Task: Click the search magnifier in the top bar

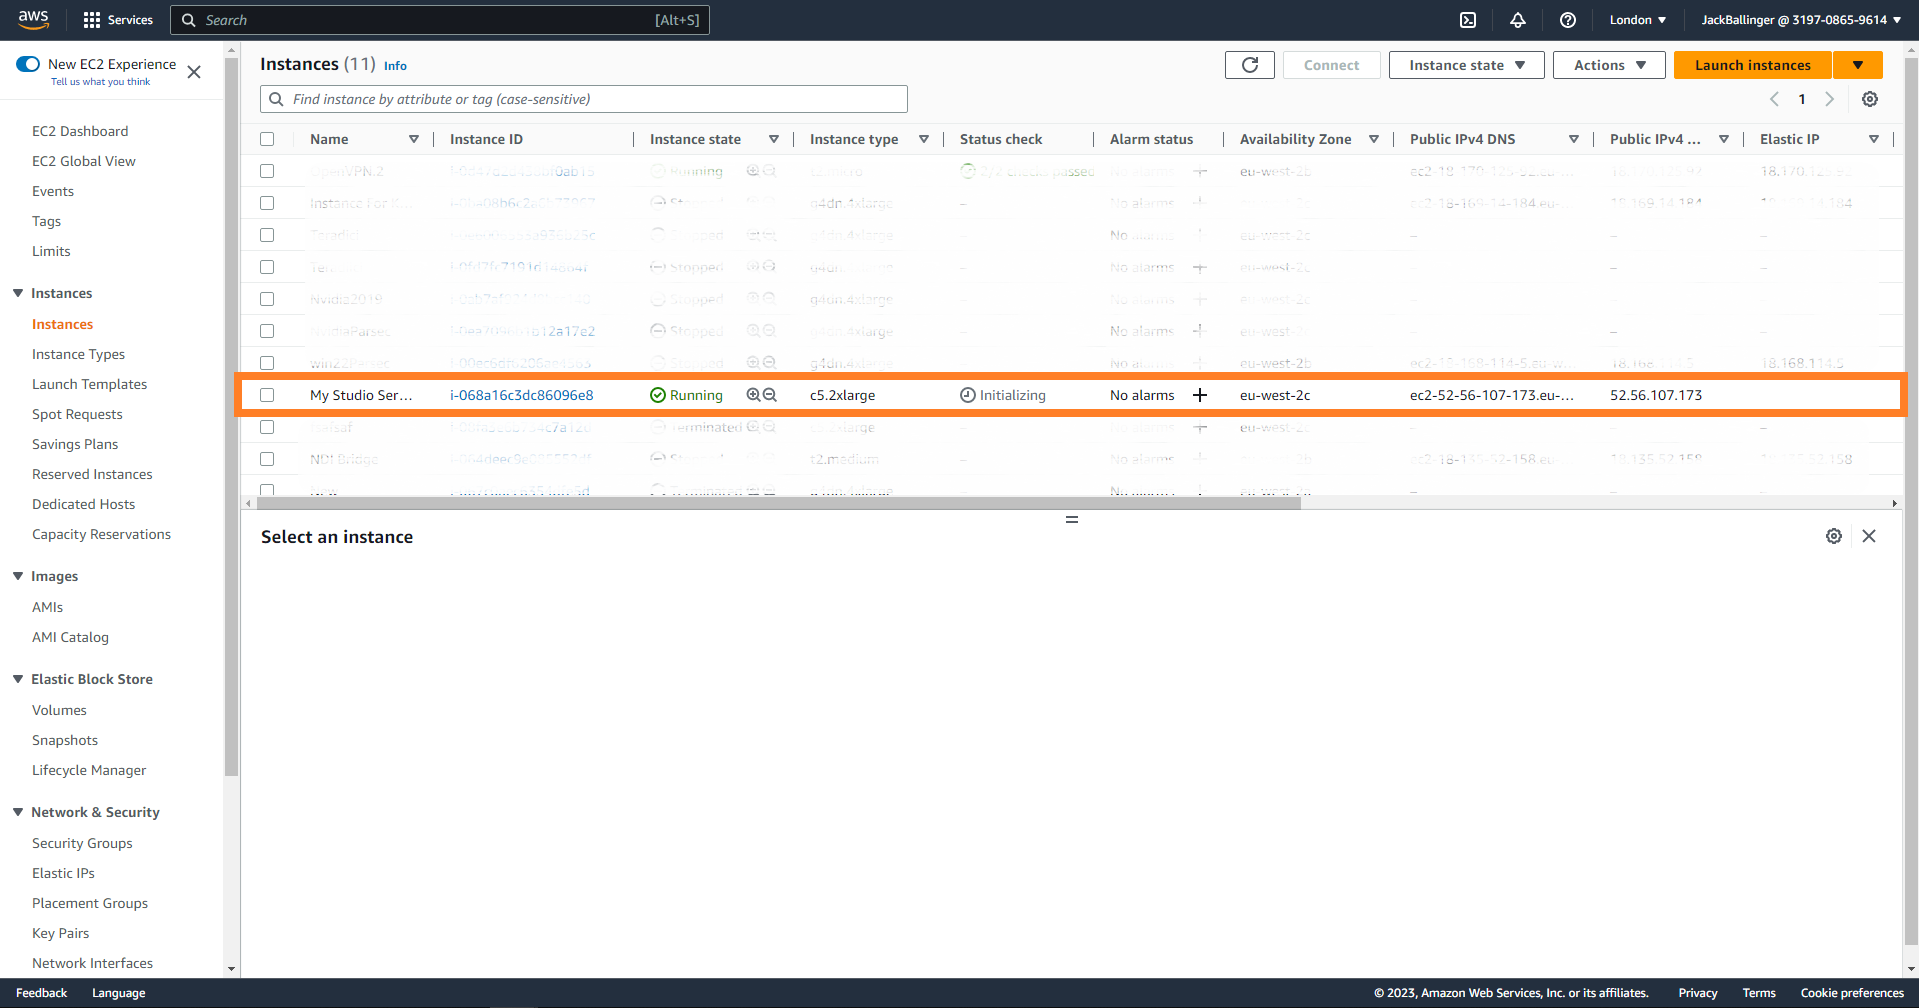Action: click(188, 20)
